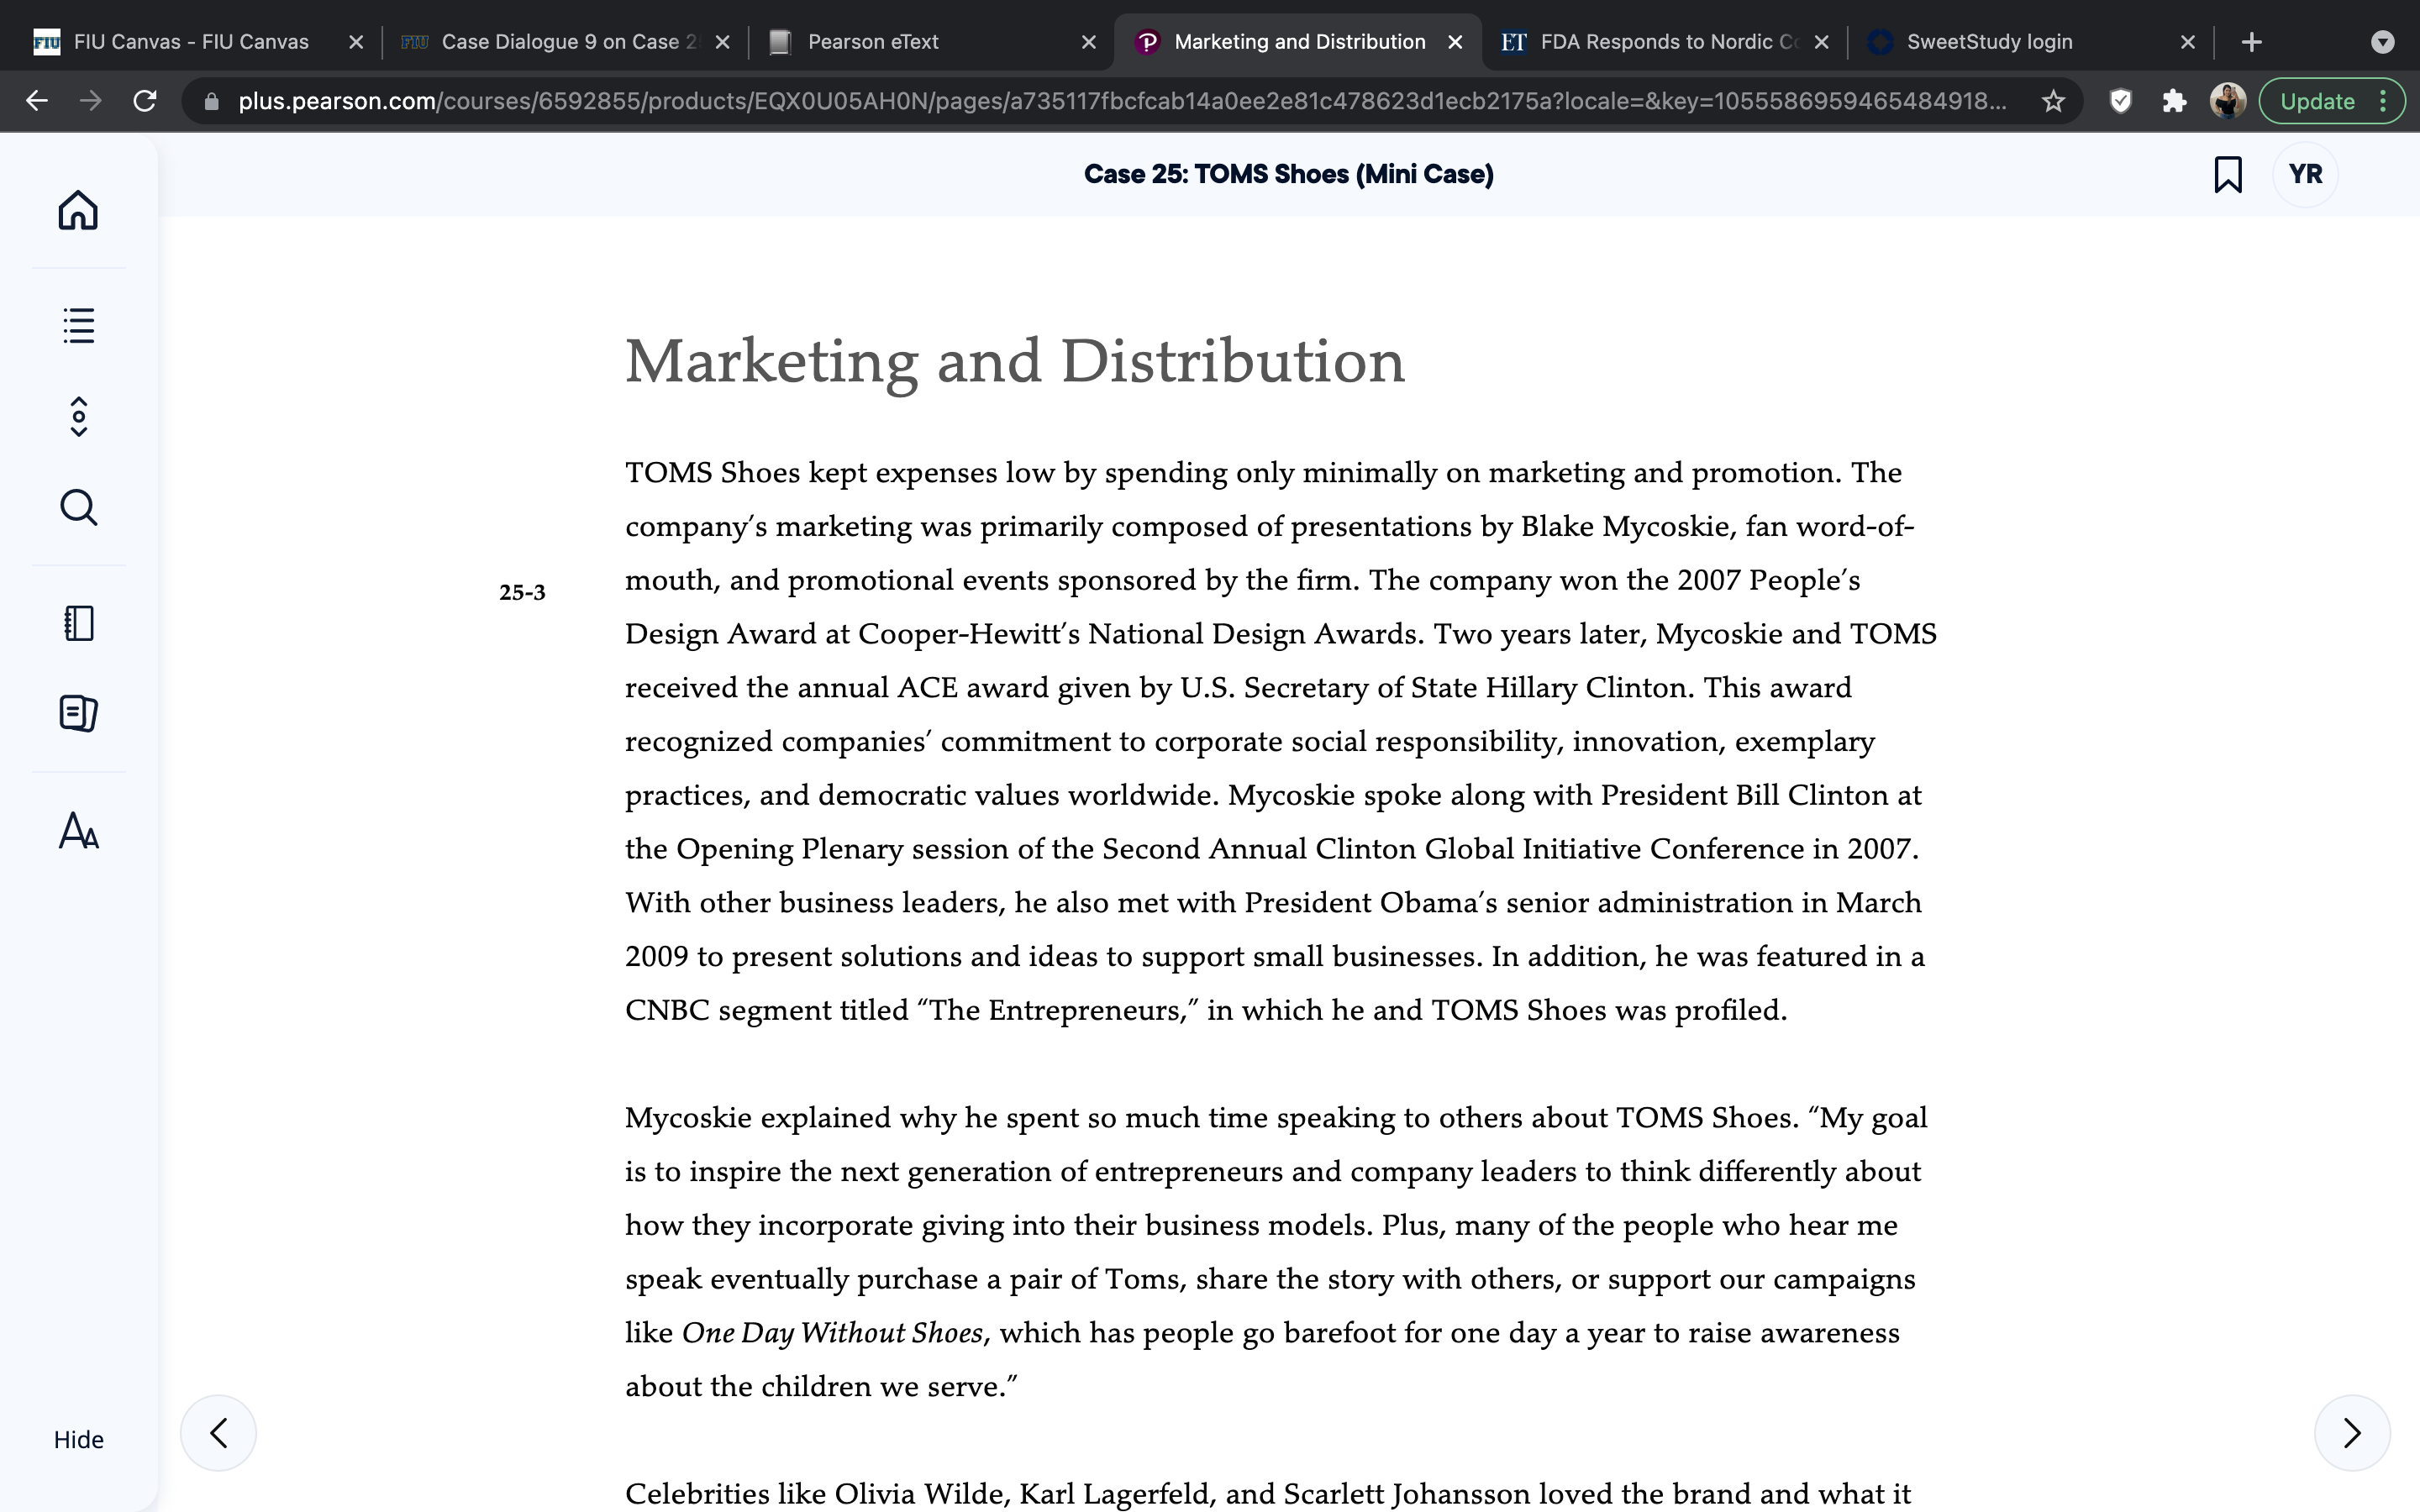
Task: Hide the left sidebar
Action: point(78,1439)
